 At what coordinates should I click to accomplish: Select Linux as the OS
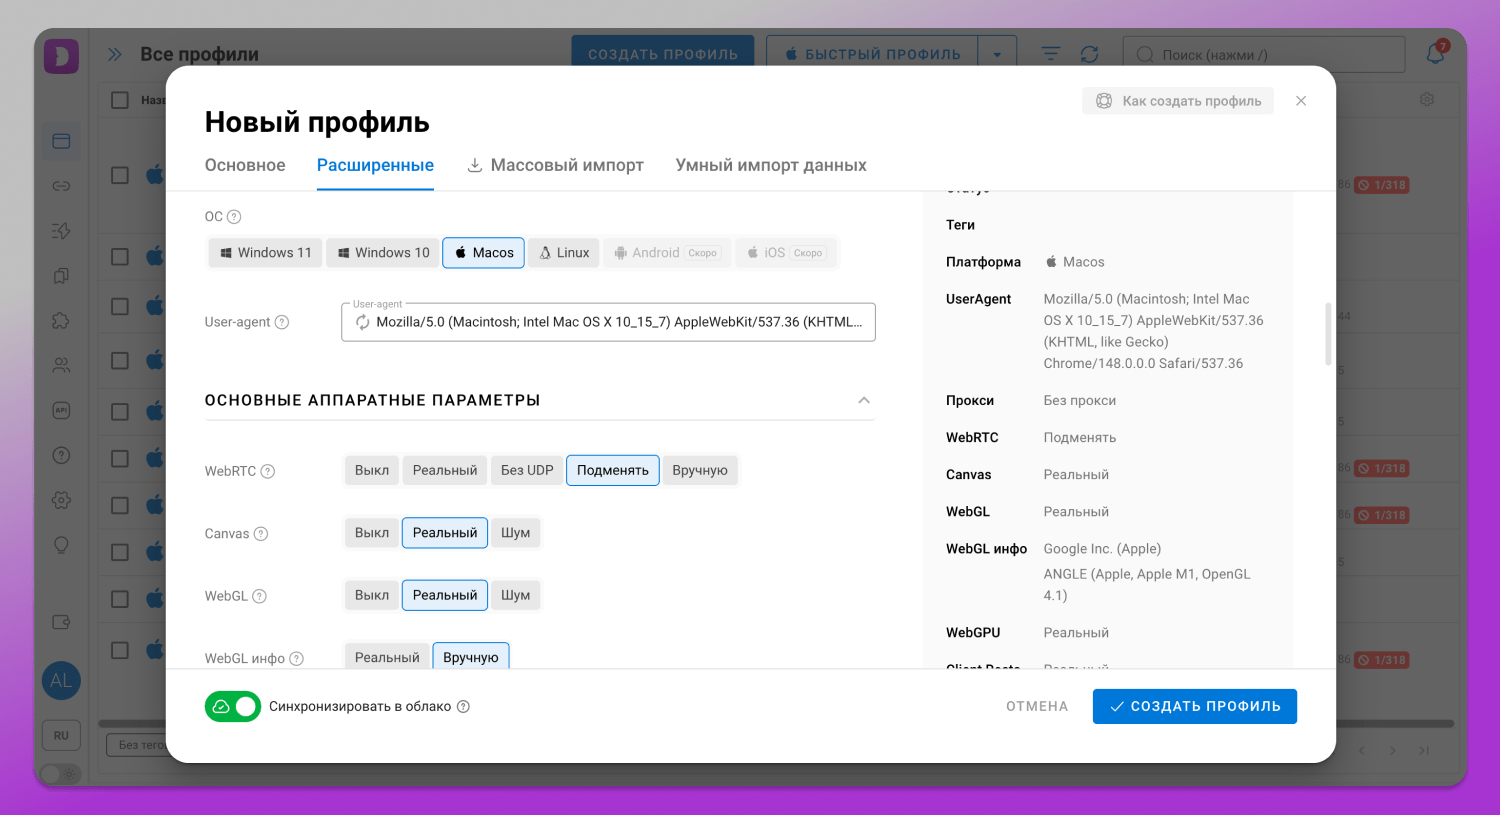click(564, 253)
